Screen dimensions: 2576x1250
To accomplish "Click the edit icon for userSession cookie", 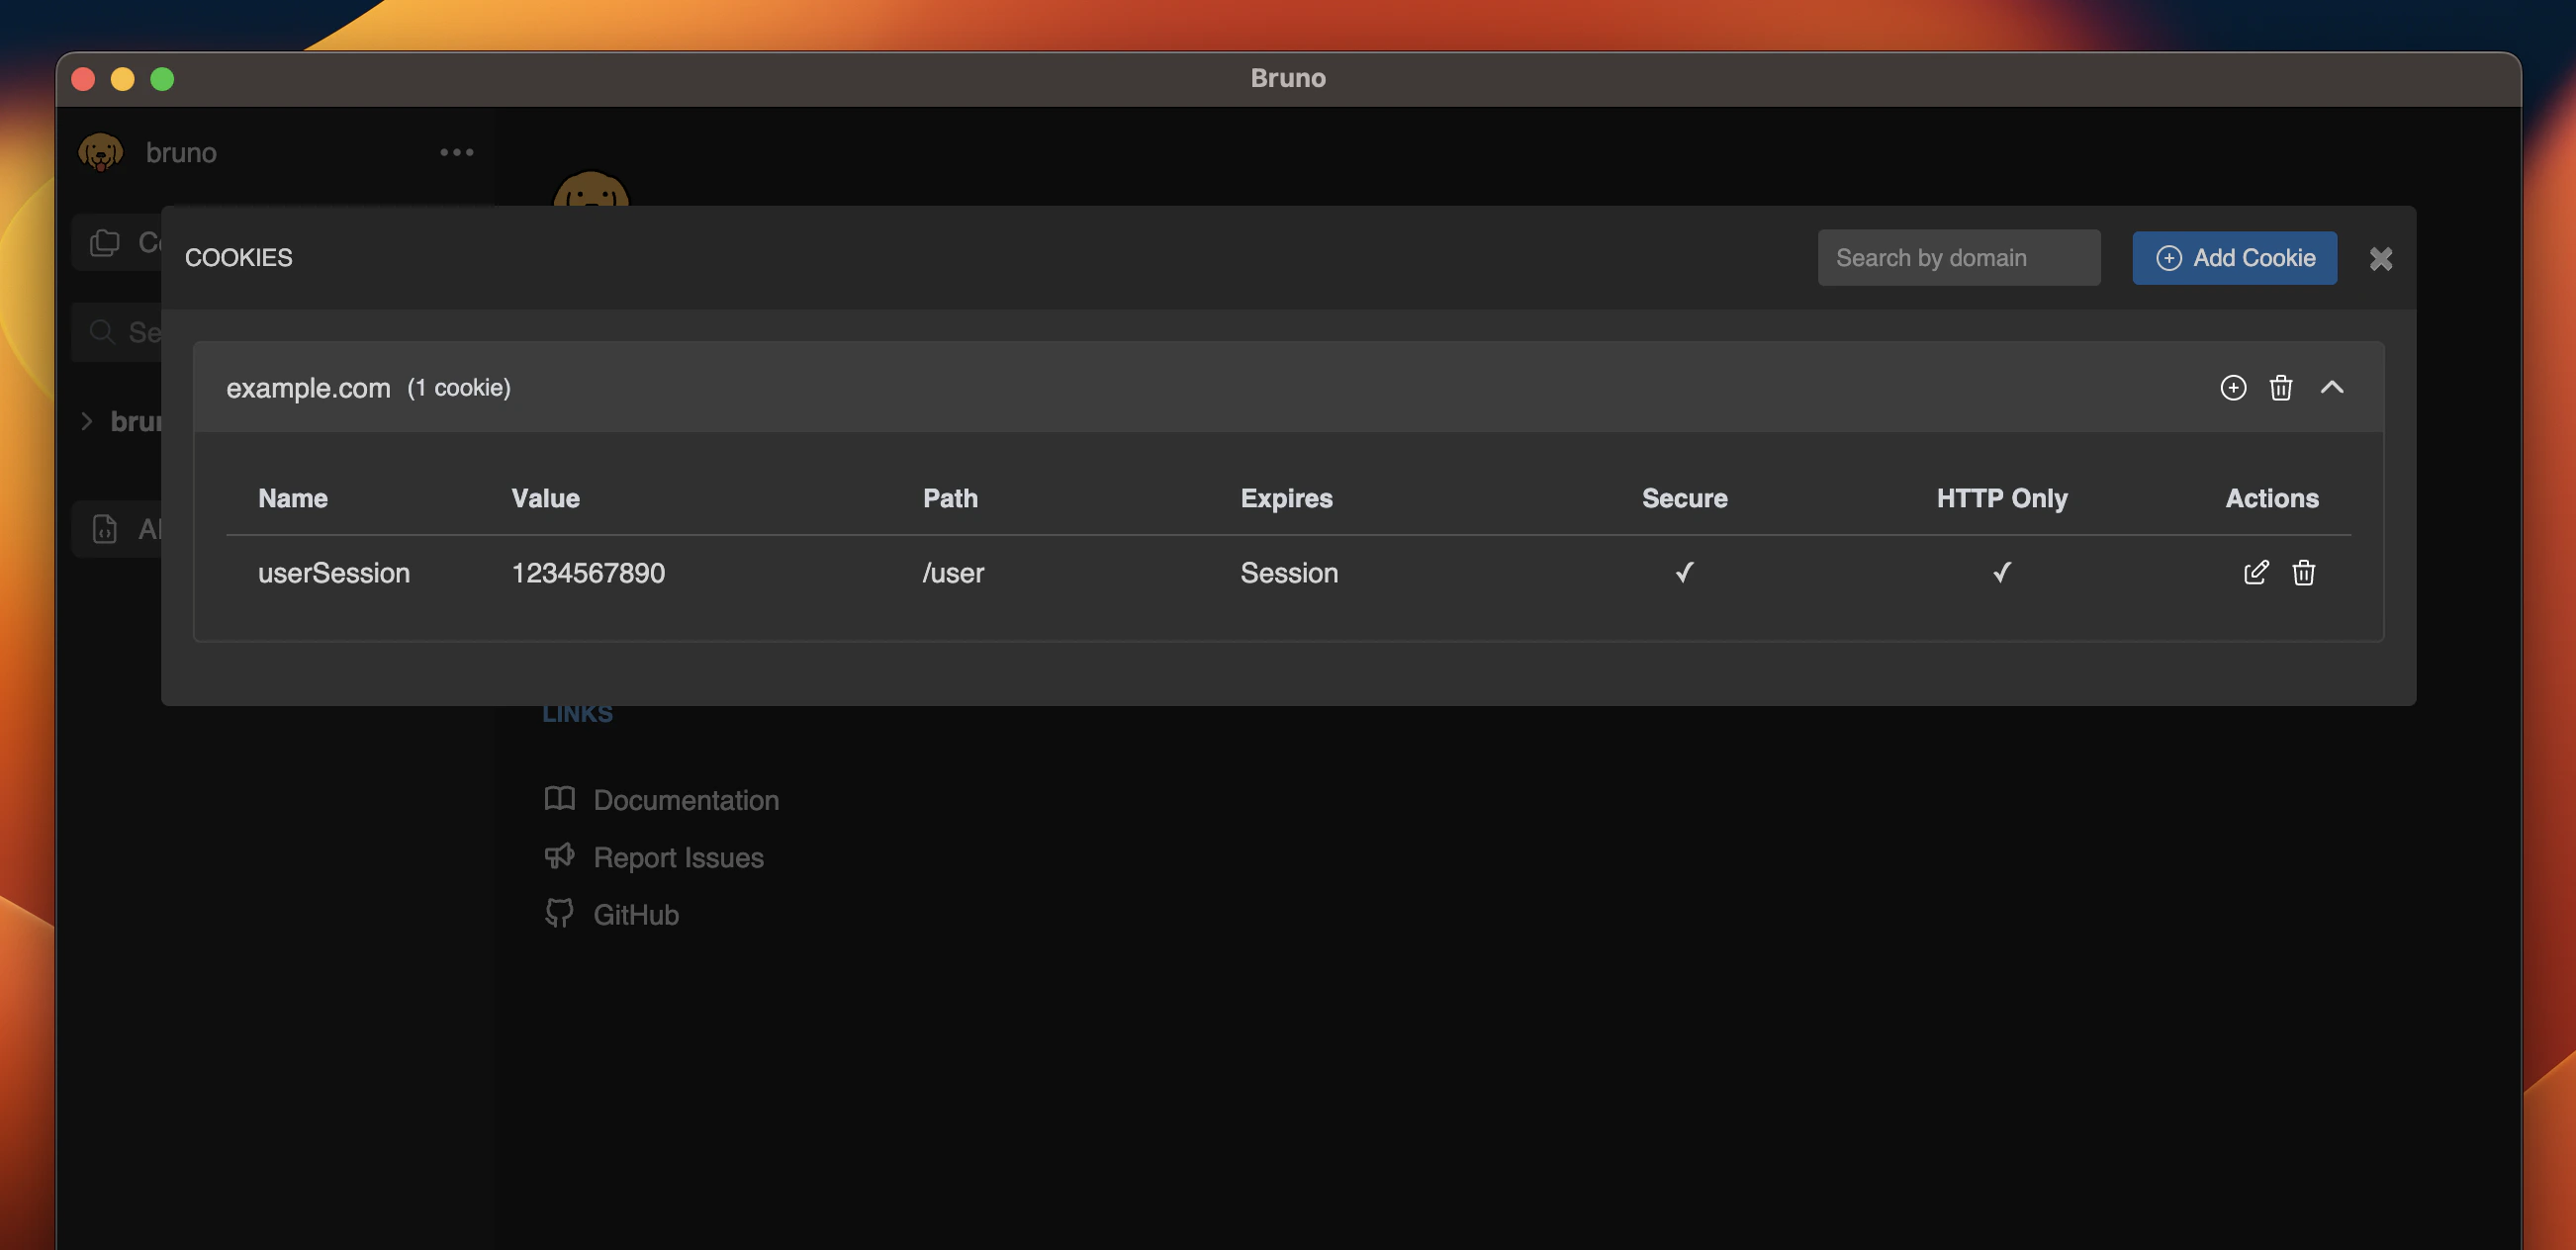I will (x=2255, y=572).
